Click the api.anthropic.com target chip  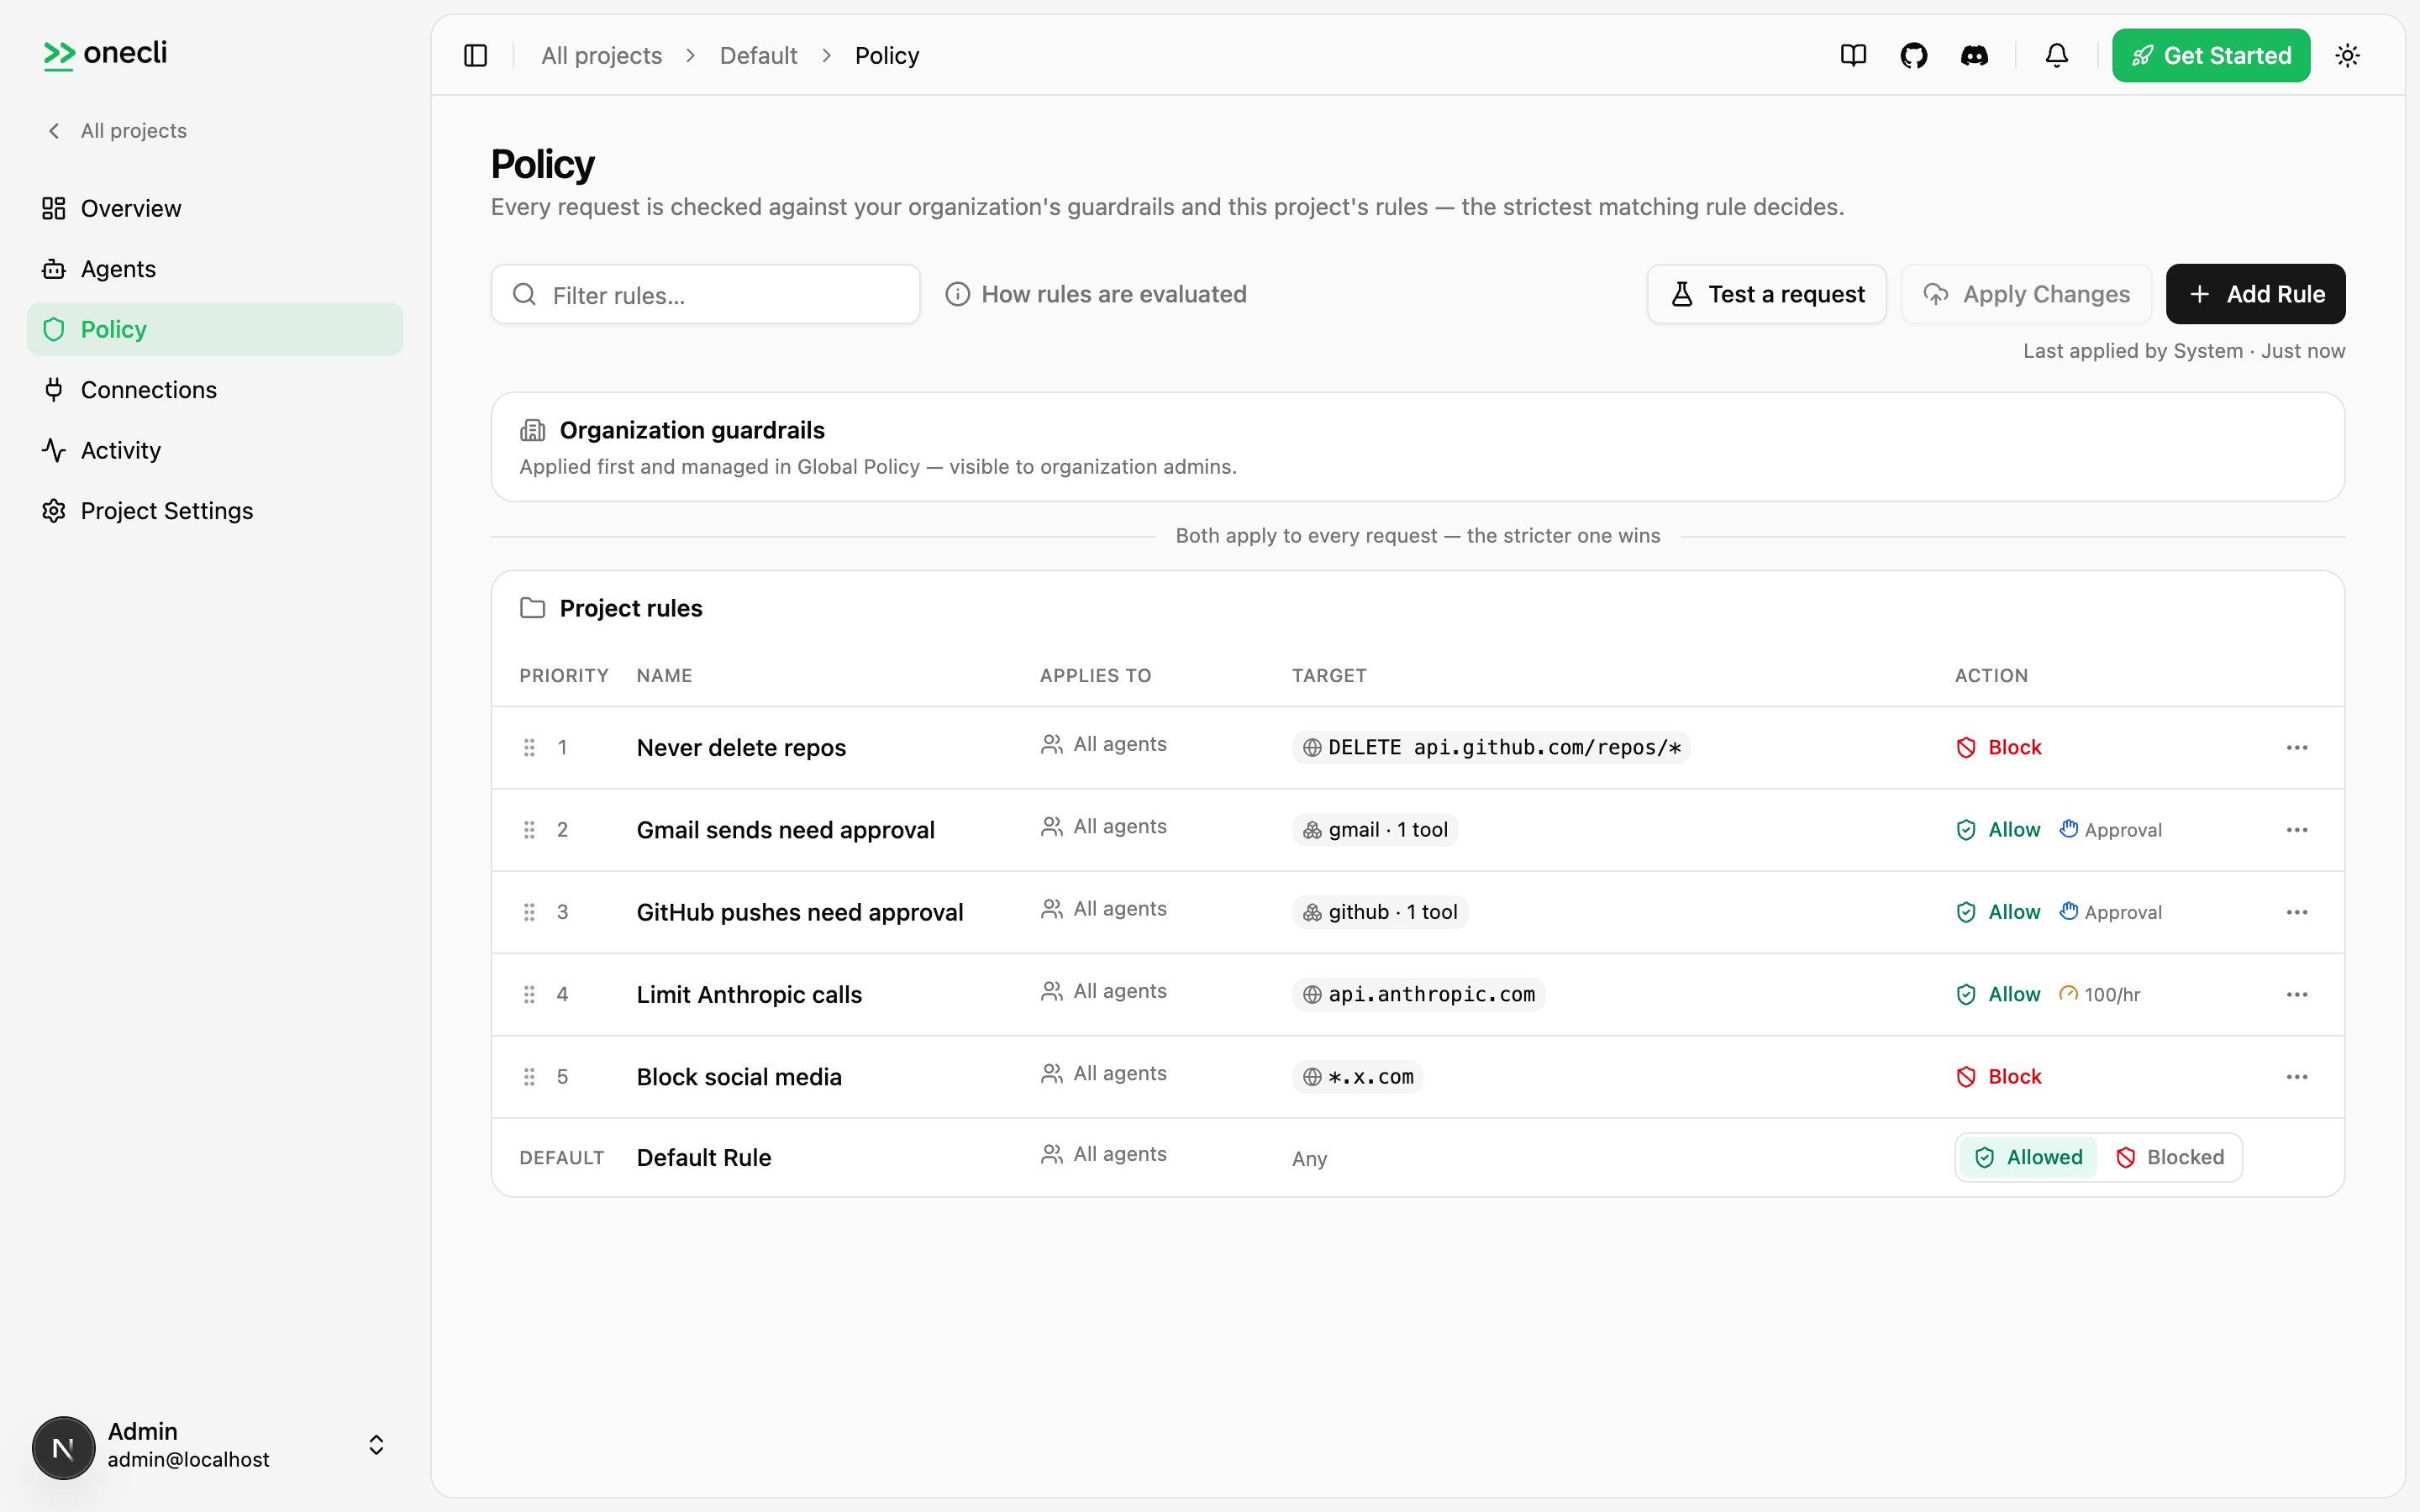[1418, 995]
